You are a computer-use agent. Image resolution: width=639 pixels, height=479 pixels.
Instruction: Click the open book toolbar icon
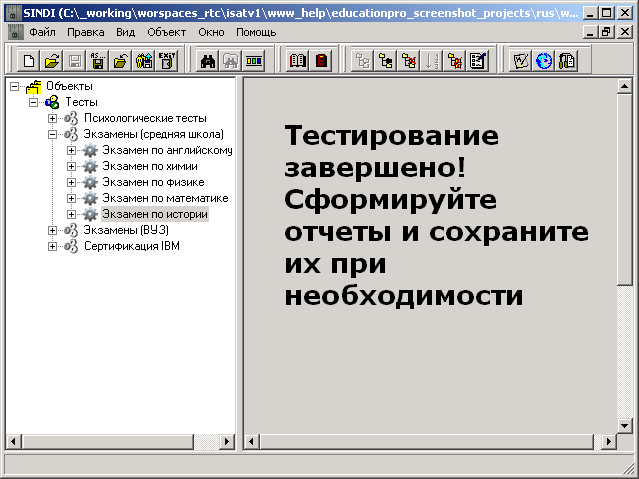click(x=298, y=61)
